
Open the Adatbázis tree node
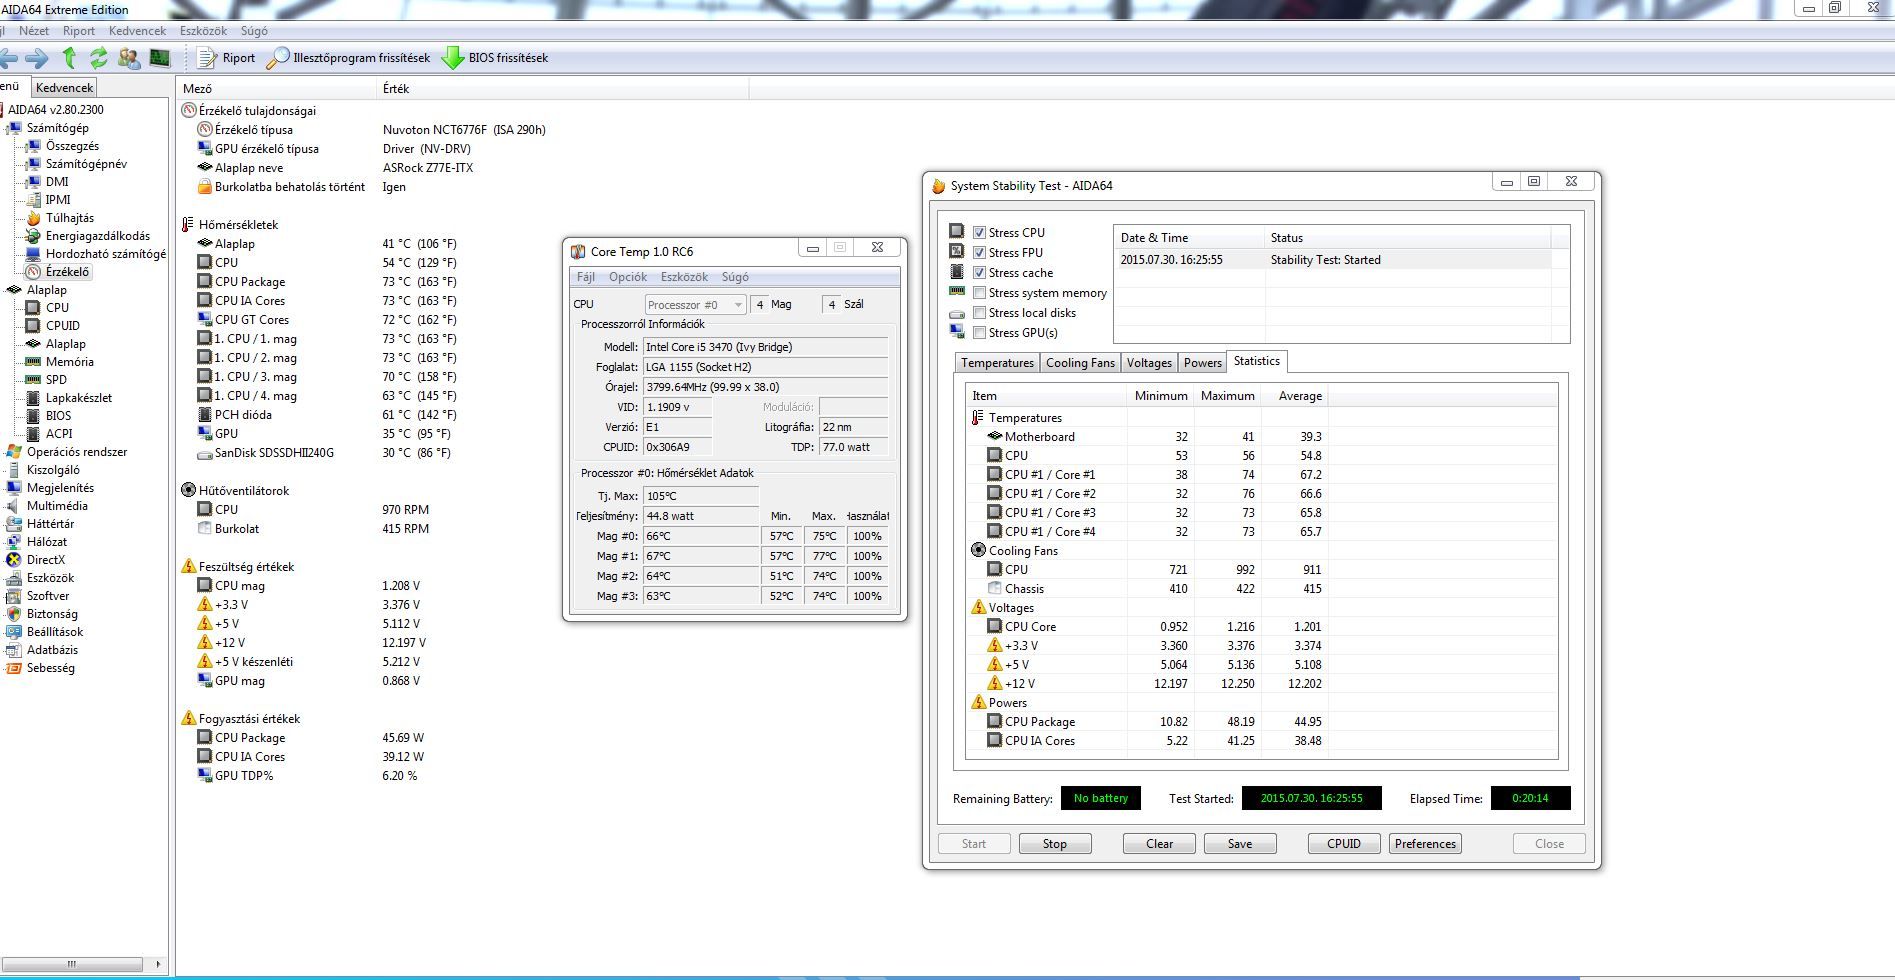coord(52,650)
